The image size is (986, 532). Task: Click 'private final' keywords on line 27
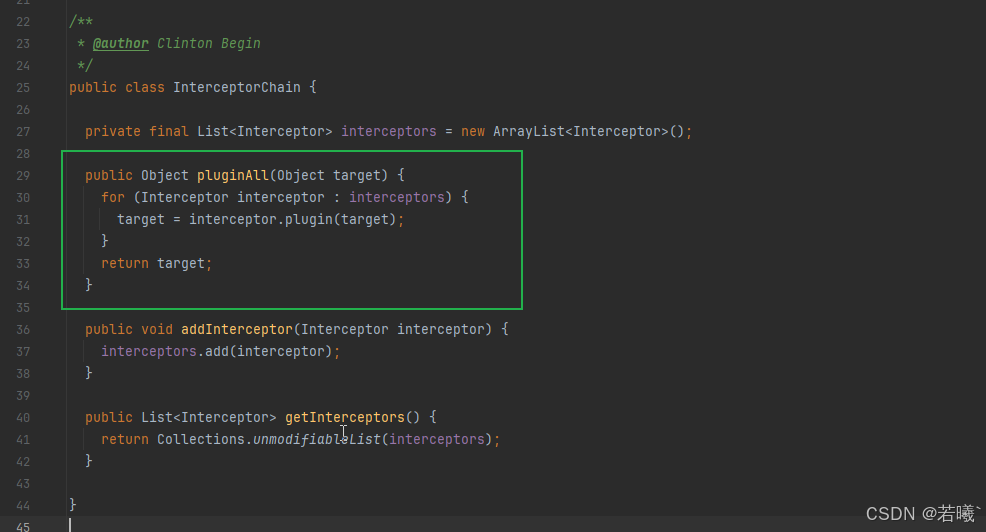(x=137, y=131)
